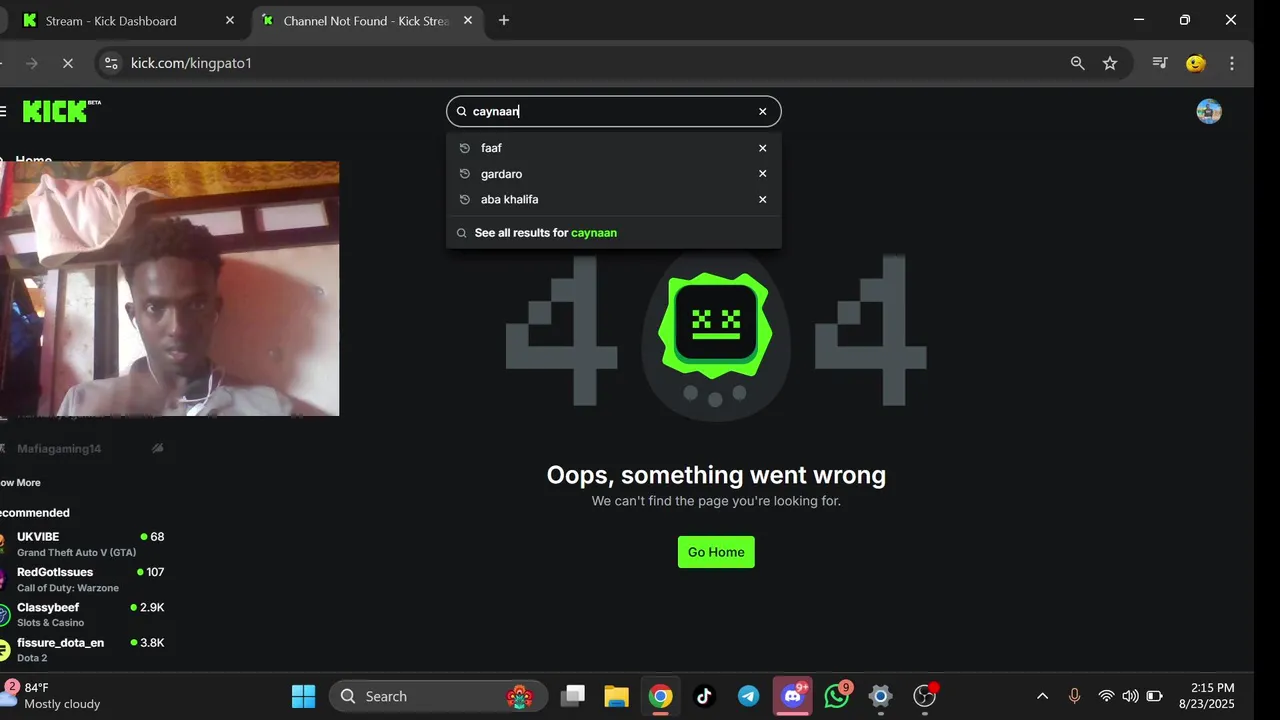Click the Kick logo in header
The image size is (1280, 720).
pyautogui.click(x=61, y=110)
